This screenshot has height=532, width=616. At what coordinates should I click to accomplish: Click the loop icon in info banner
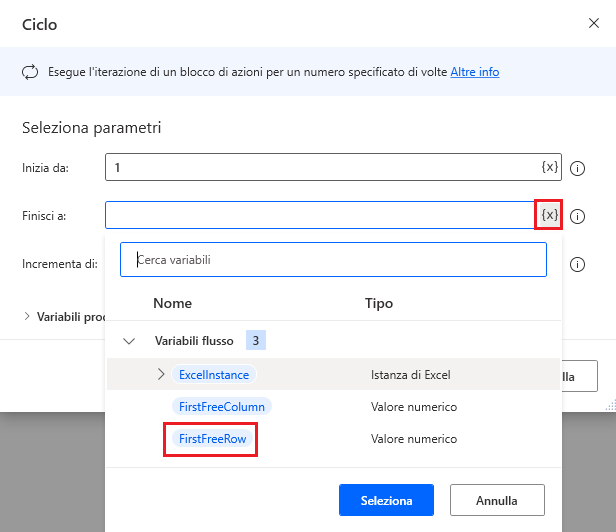[x=30, y=72]
